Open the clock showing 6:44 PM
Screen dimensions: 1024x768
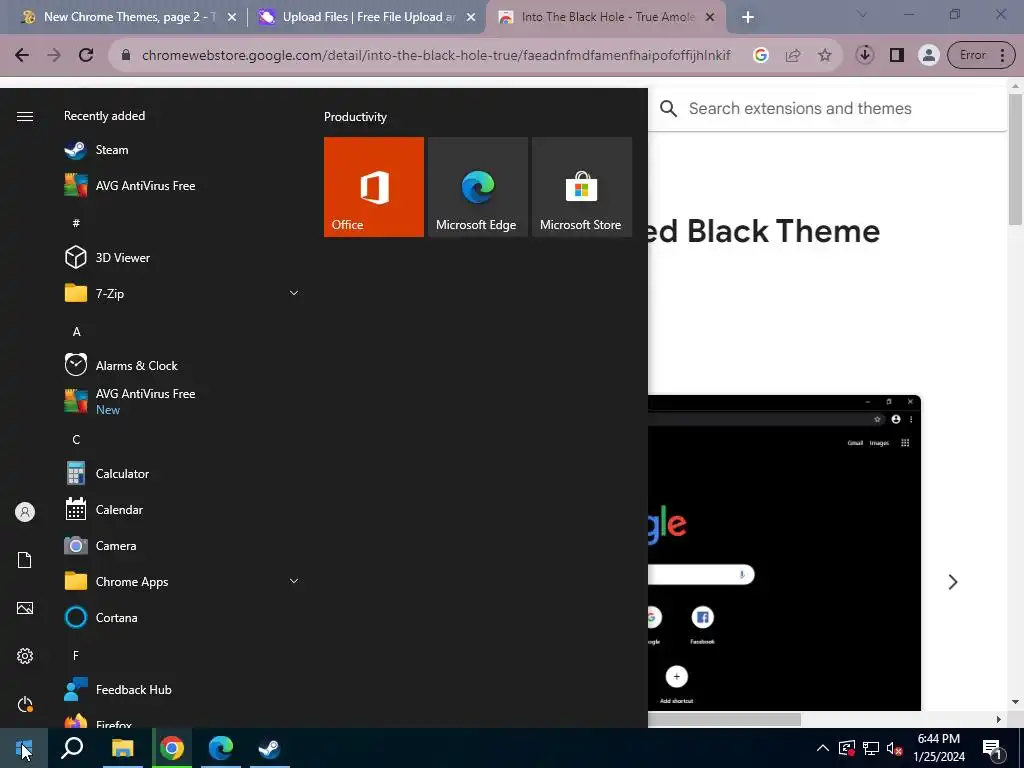939,748
